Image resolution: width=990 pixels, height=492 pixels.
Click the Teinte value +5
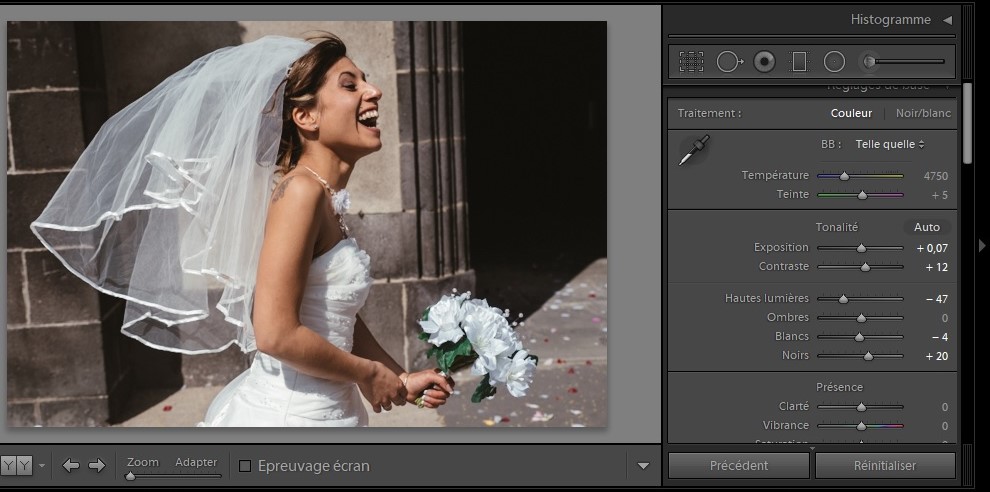tap(939, 195)
